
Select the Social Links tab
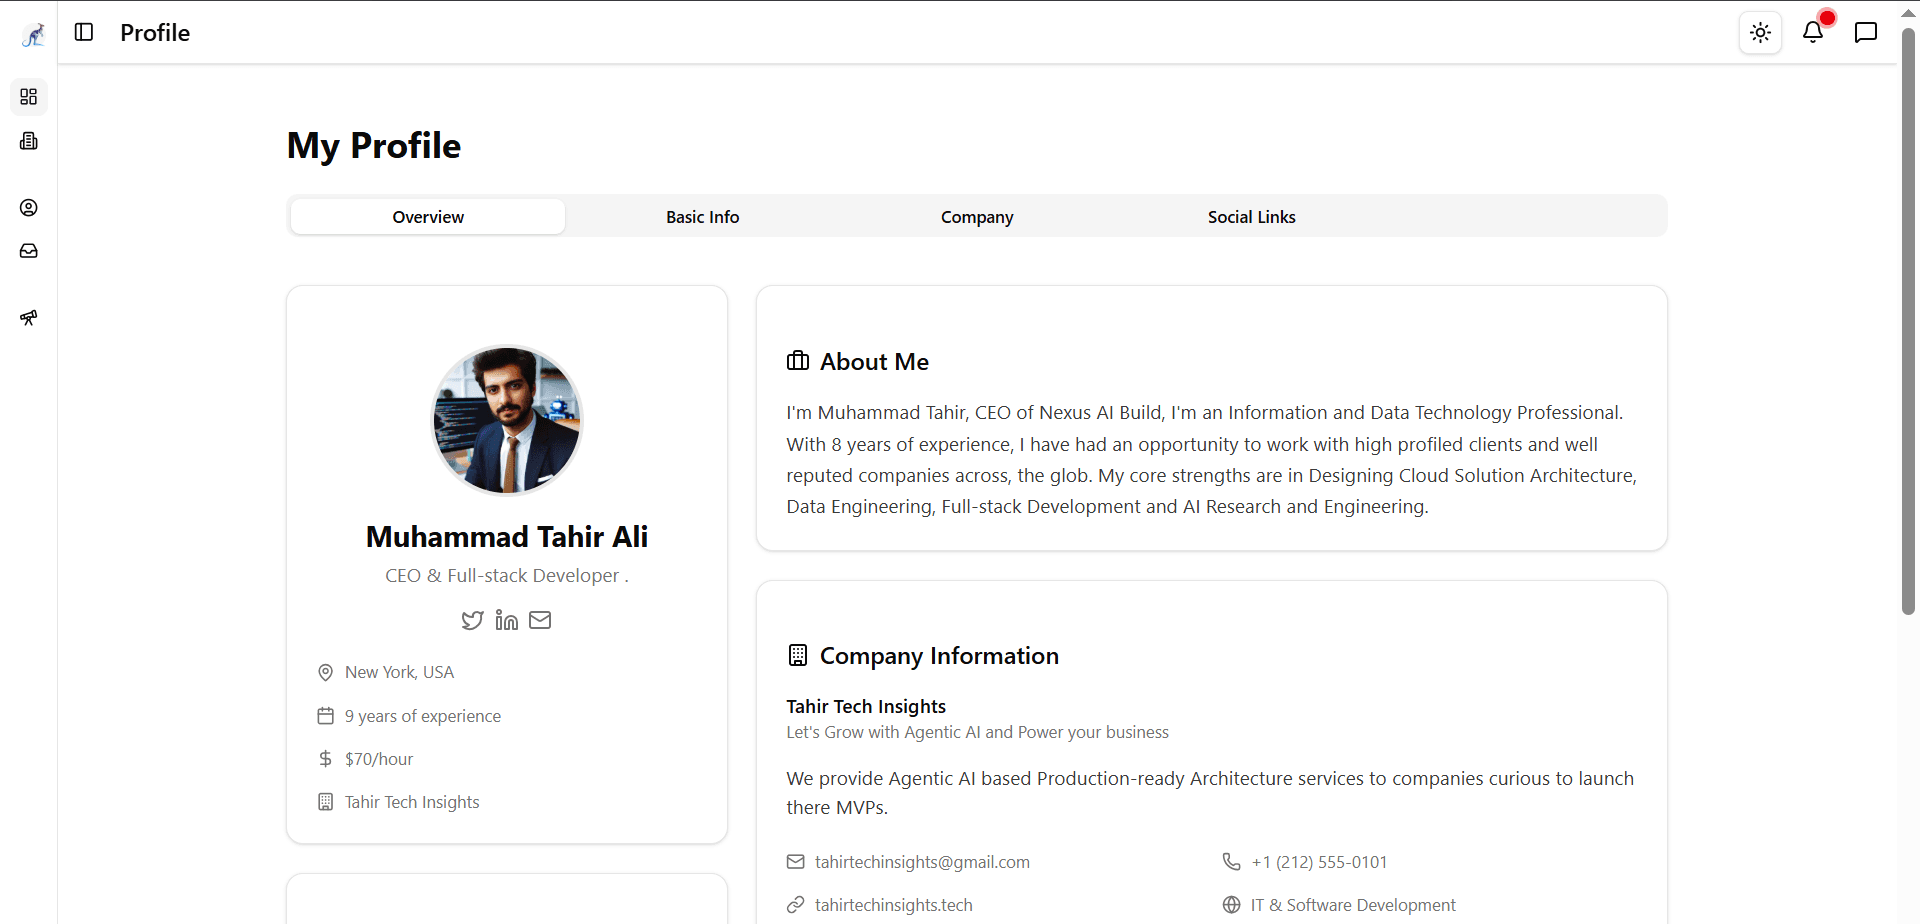[x=1251, y=216]
